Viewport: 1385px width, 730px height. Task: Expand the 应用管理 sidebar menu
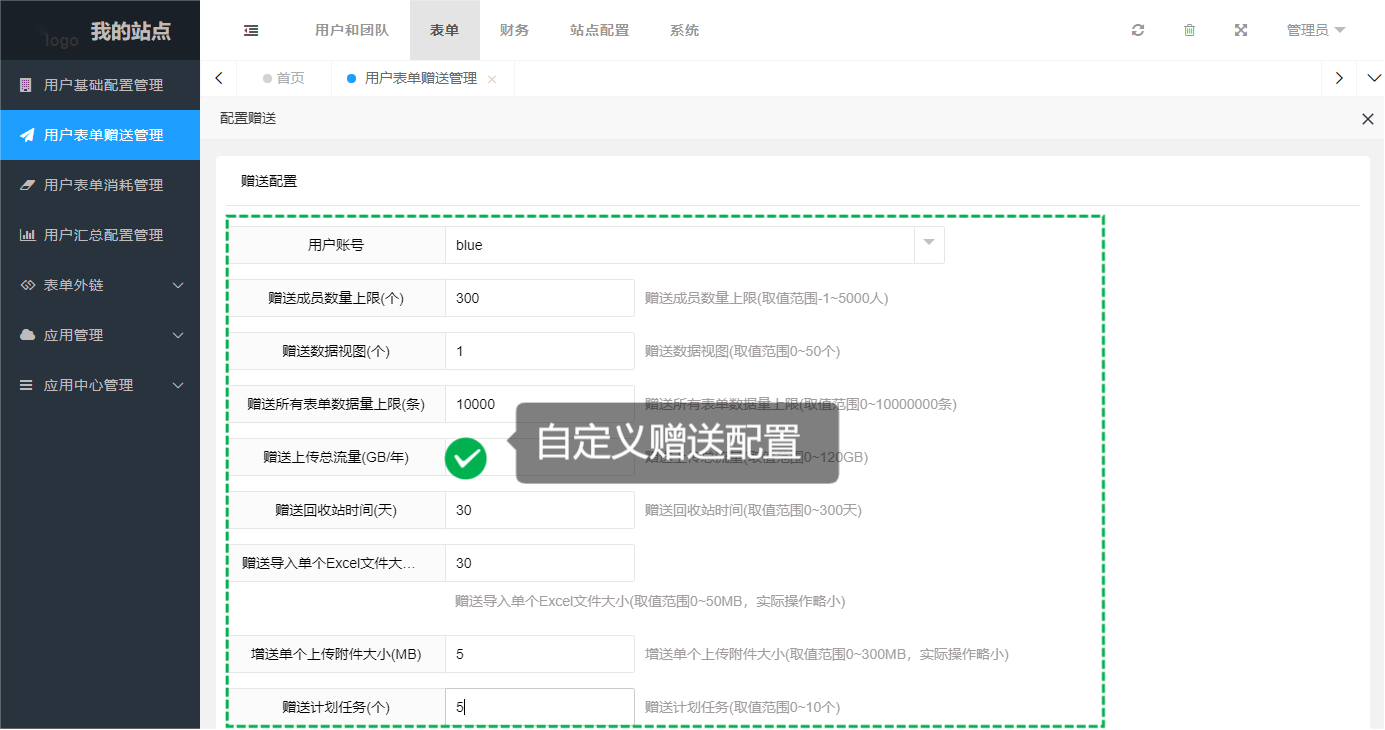100,335
